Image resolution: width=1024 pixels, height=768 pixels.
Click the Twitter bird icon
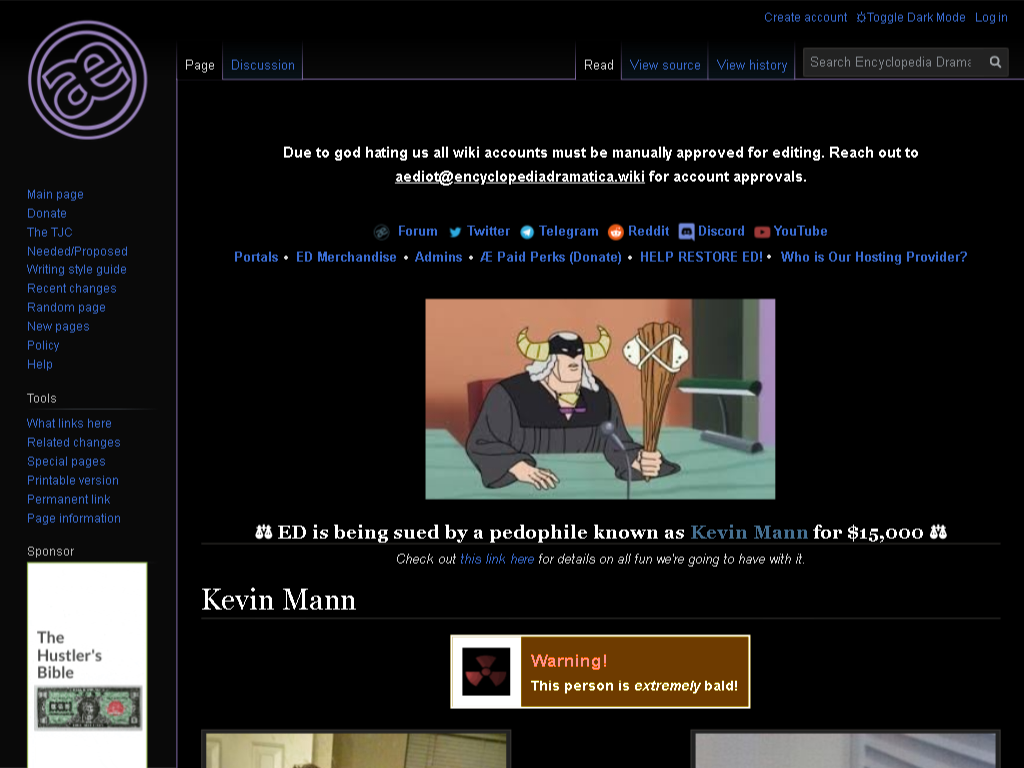[455, 232]
